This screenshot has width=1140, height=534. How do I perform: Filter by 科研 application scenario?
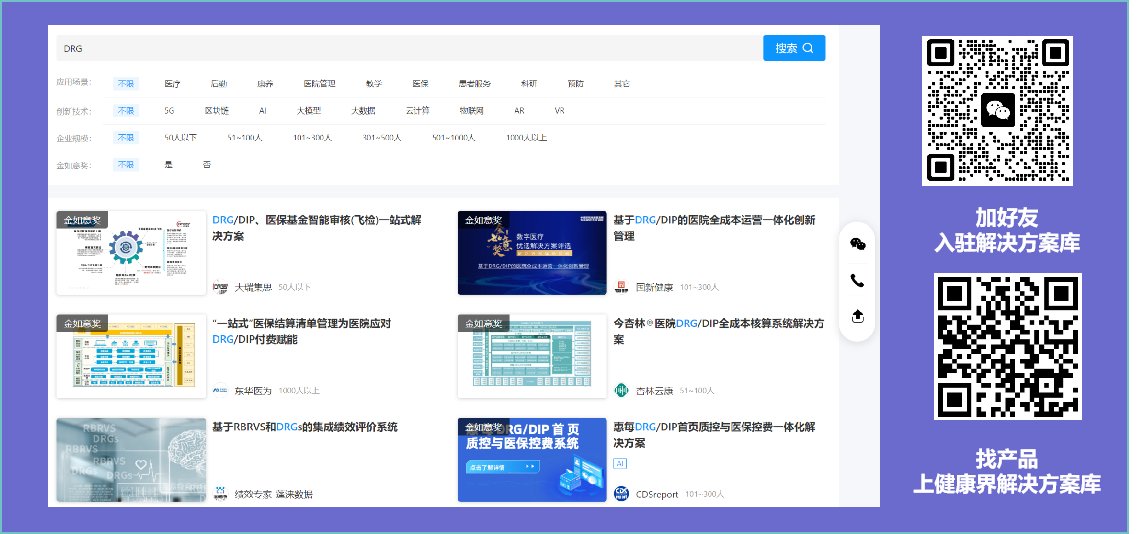[529, 84]
